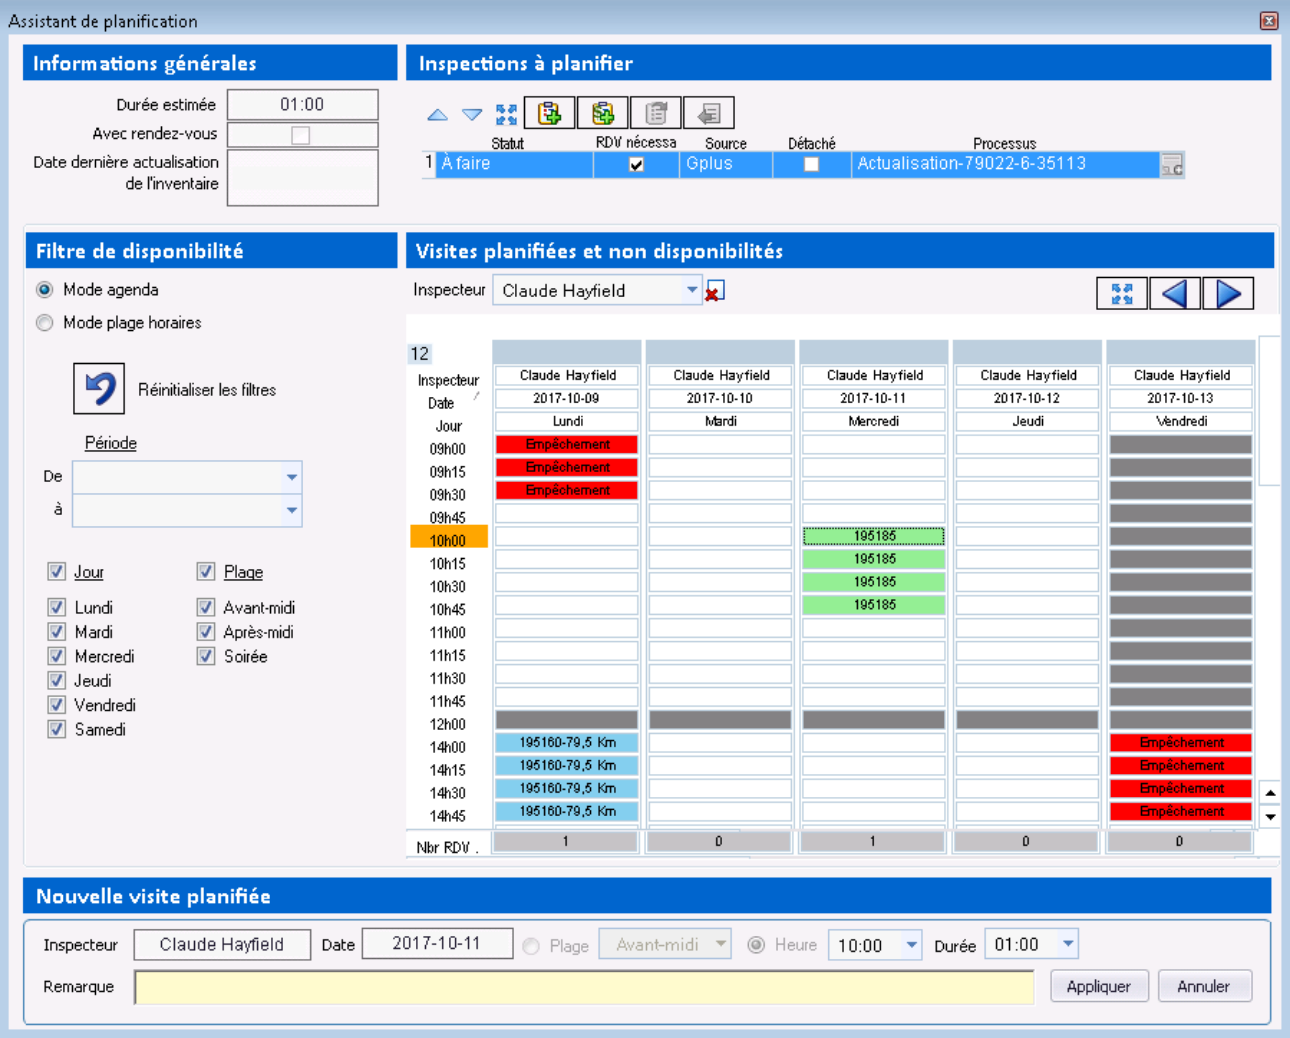This screenshot has width=1290, height=1038.
Task: Move inspection down with the down arrow
Action: click(x=472, y=114)
